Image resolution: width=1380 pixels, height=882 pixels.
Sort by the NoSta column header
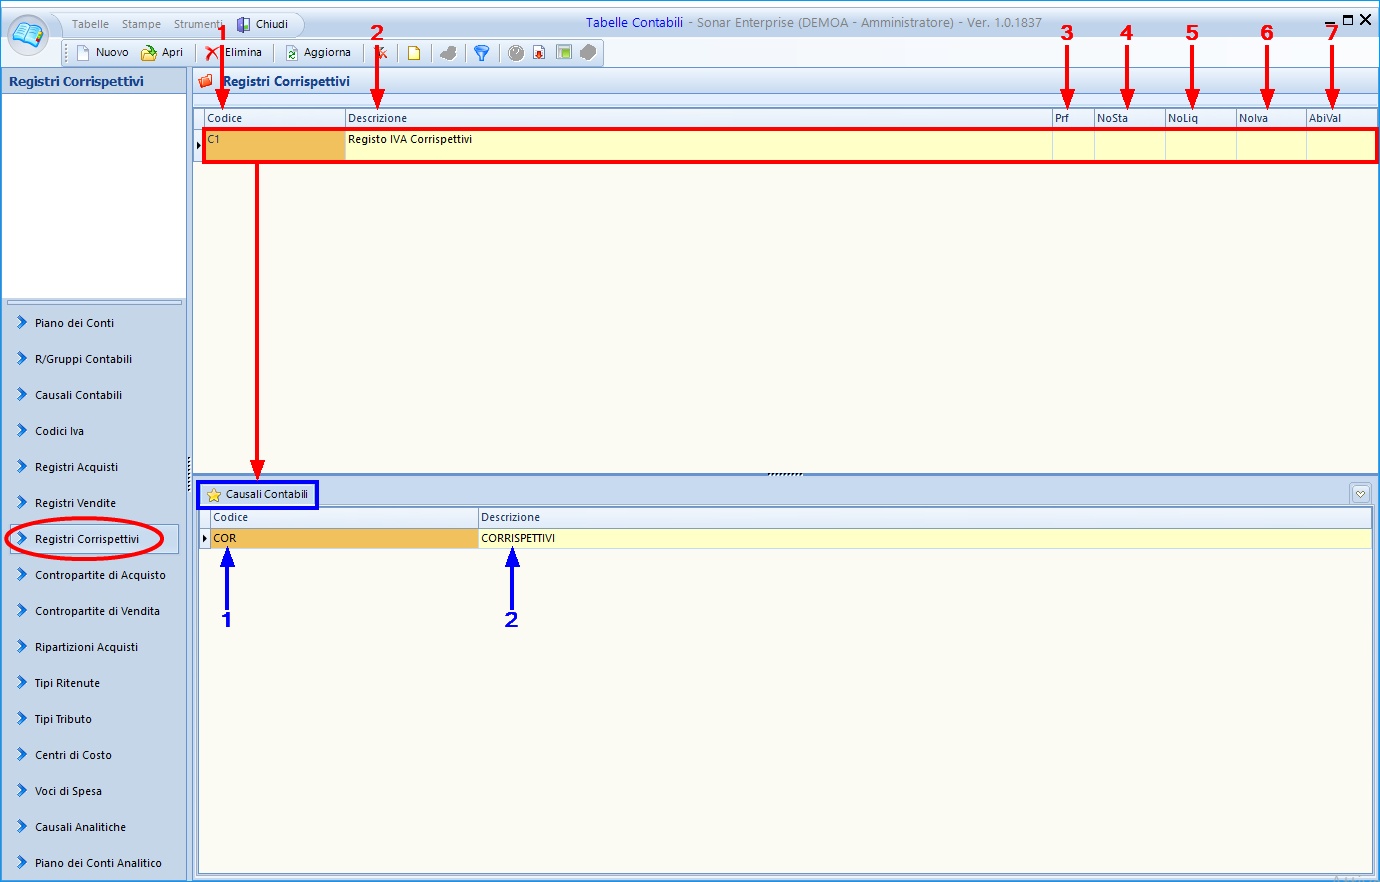pos(1128,118)
